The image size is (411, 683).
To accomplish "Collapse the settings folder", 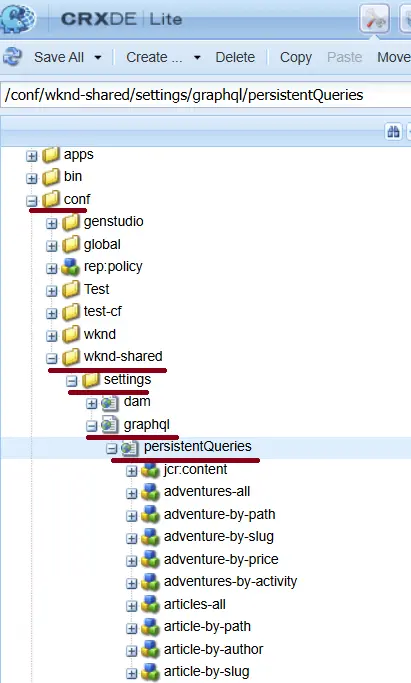I will [x=71, y=381].
